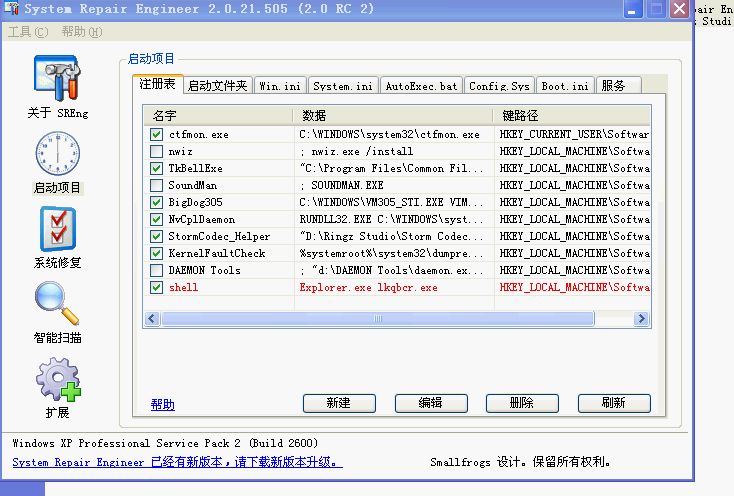The image size is (734, 496).
Task: Switch to the Config.Sys tab
Action: click(x=499, y=86)
